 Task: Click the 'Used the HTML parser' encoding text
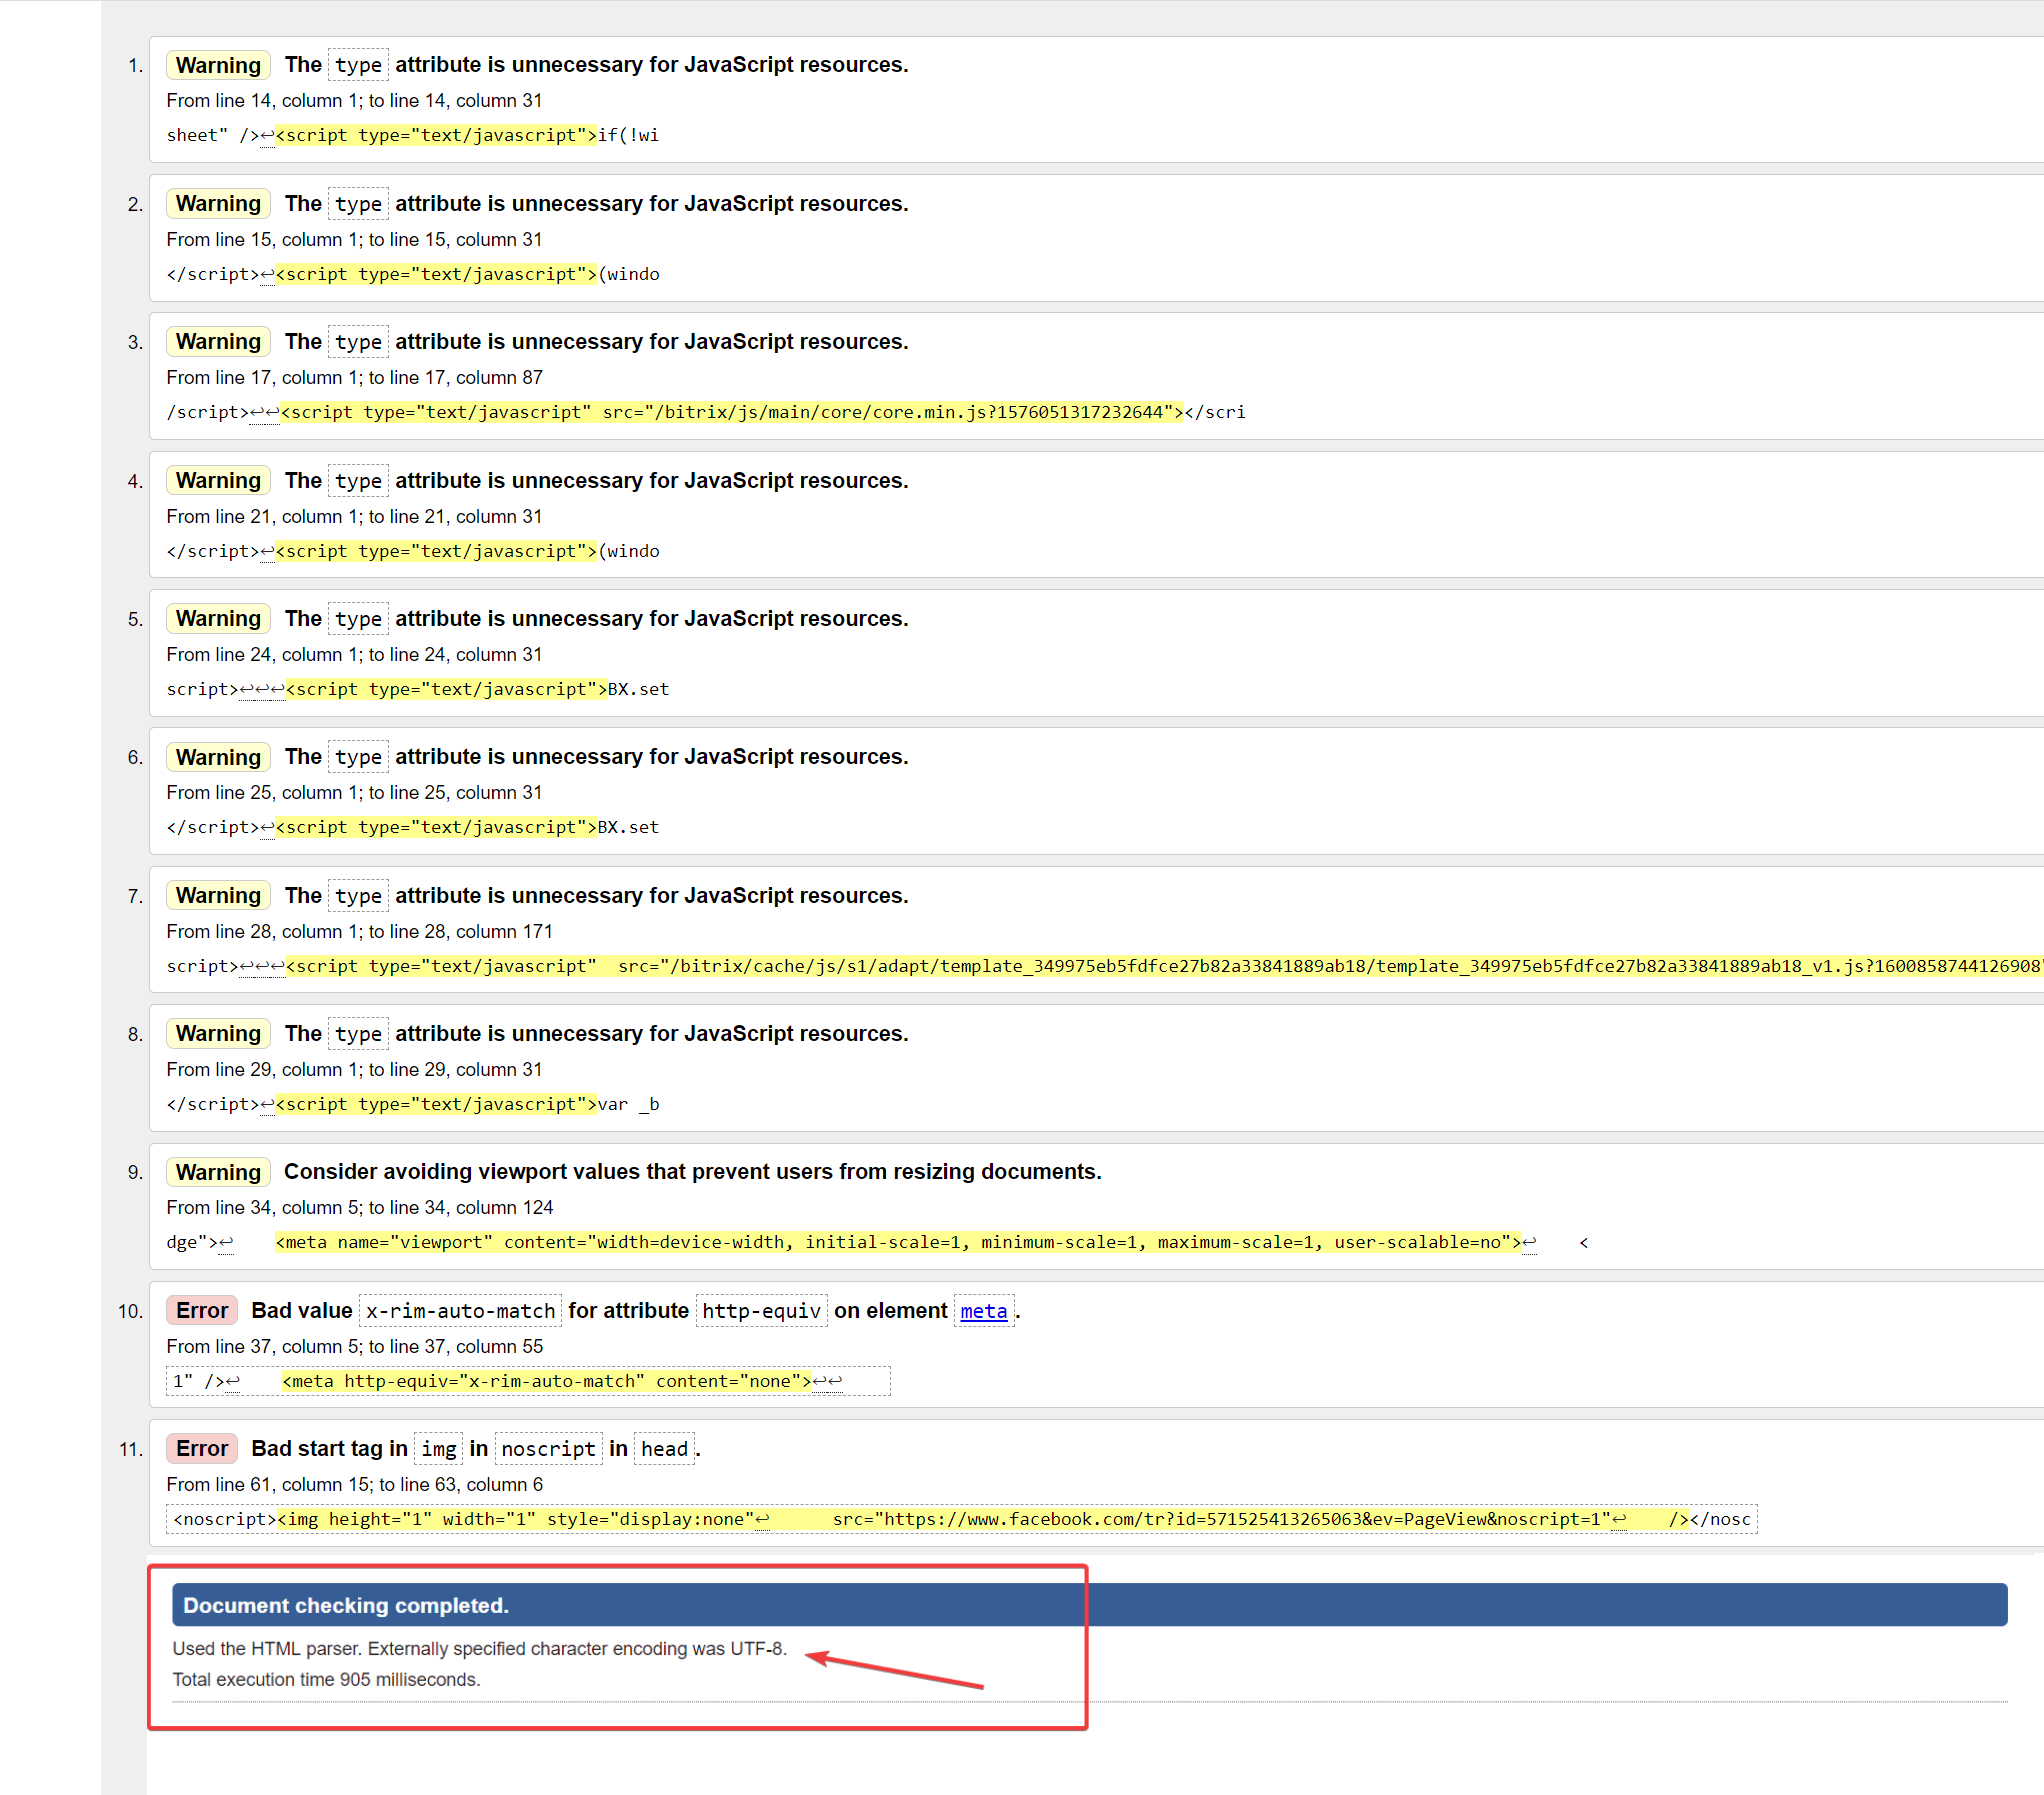[x=479, y=1649]
